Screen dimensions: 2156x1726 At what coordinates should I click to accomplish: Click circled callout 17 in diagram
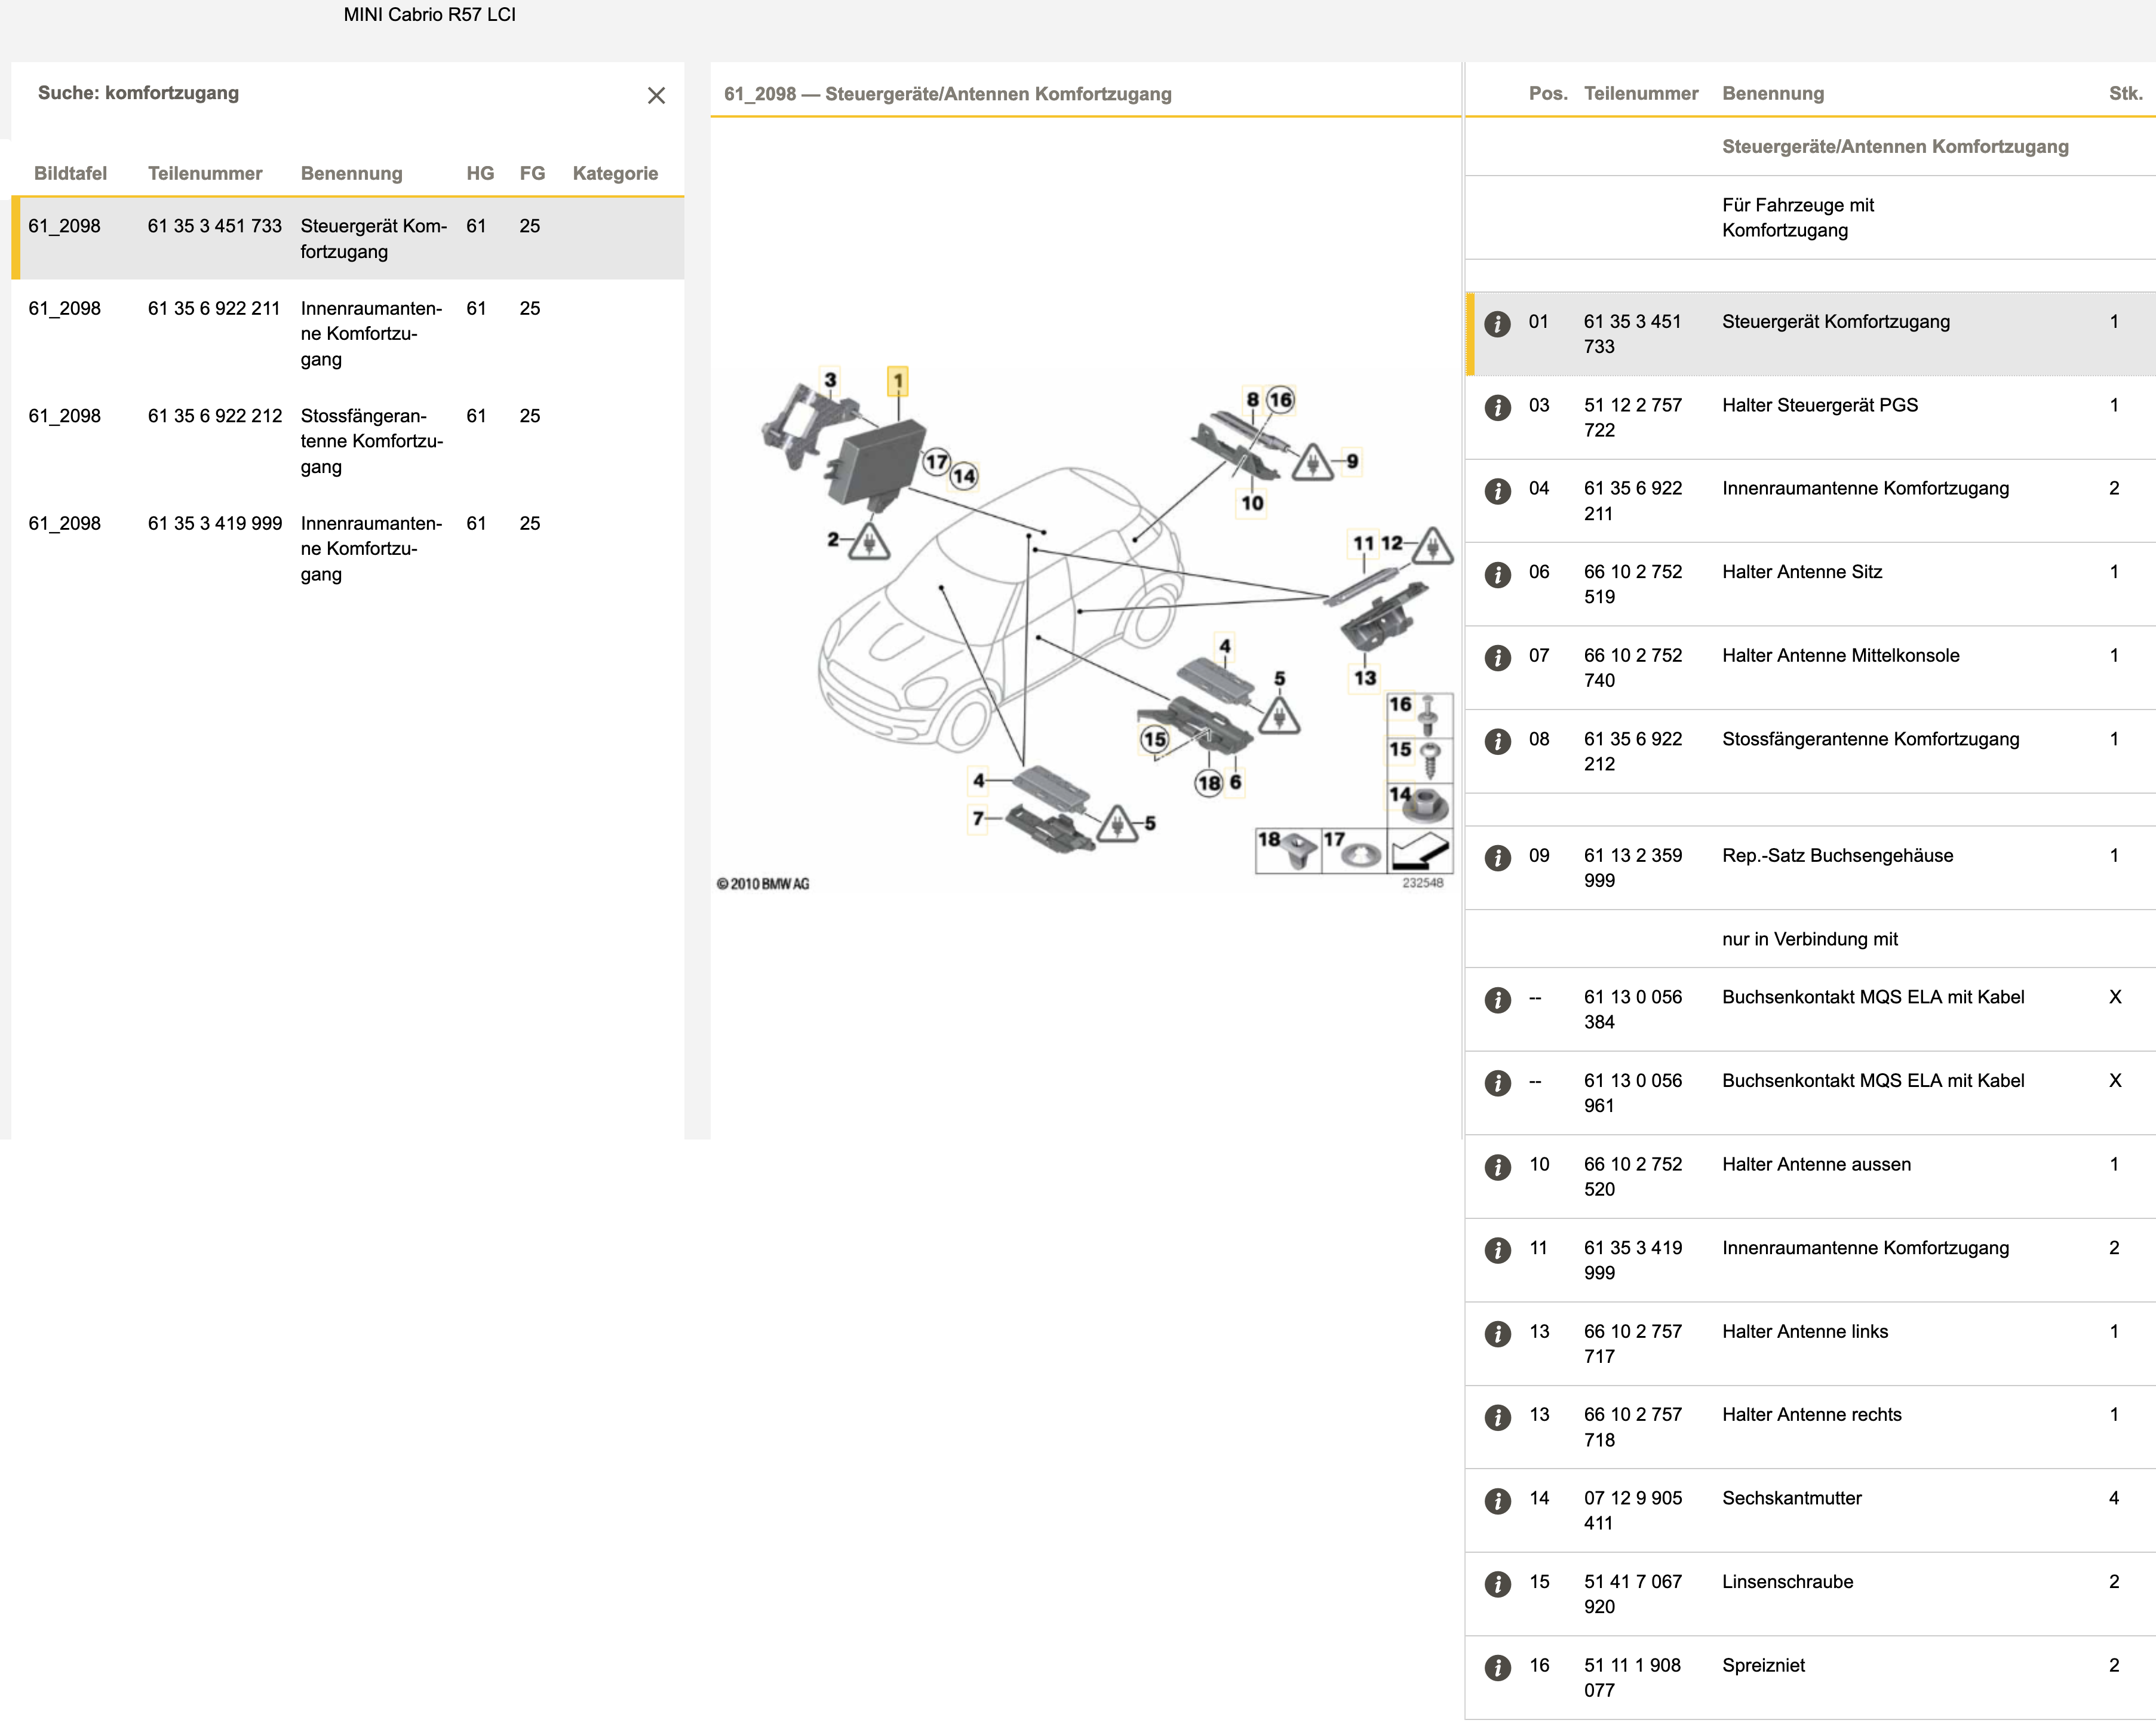click(936, 462)
